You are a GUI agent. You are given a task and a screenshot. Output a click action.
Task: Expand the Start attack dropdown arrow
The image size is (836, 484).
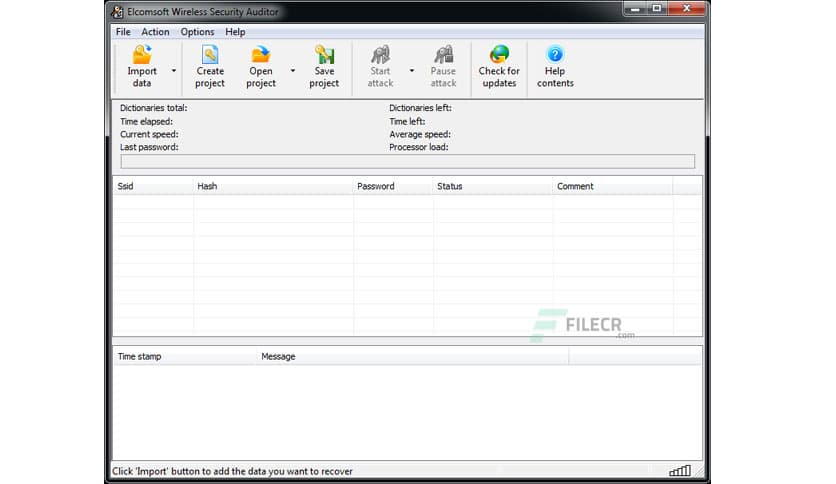412,70
